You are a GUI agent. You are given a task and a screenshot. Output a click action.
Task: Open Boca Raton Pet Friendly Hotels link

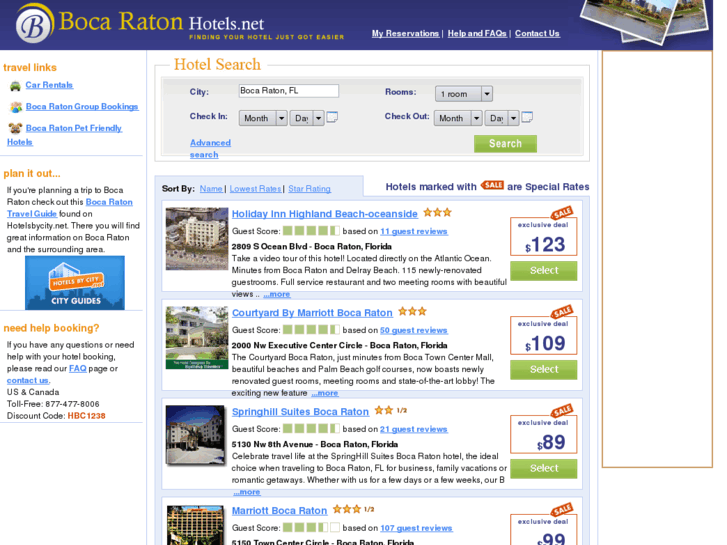coord(64,135)
